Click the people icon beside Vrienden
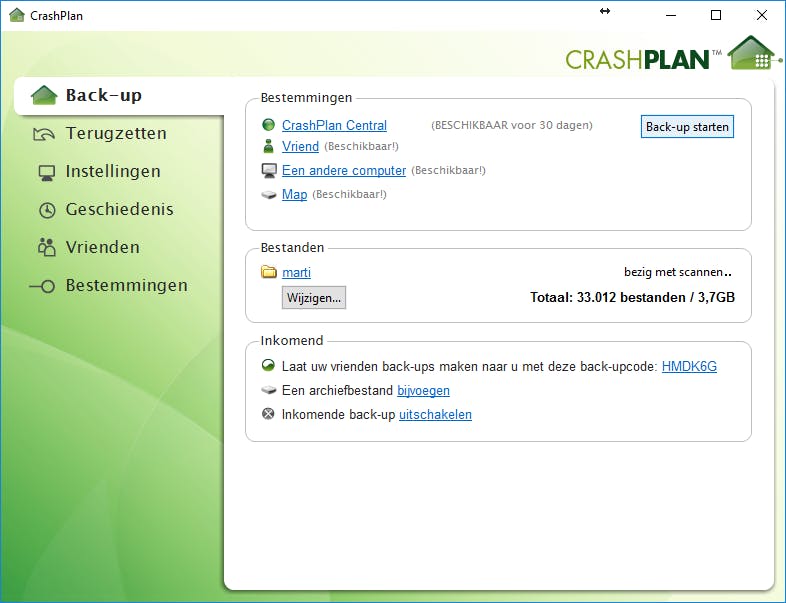This screenshot has width=786, height=603. 47,247
